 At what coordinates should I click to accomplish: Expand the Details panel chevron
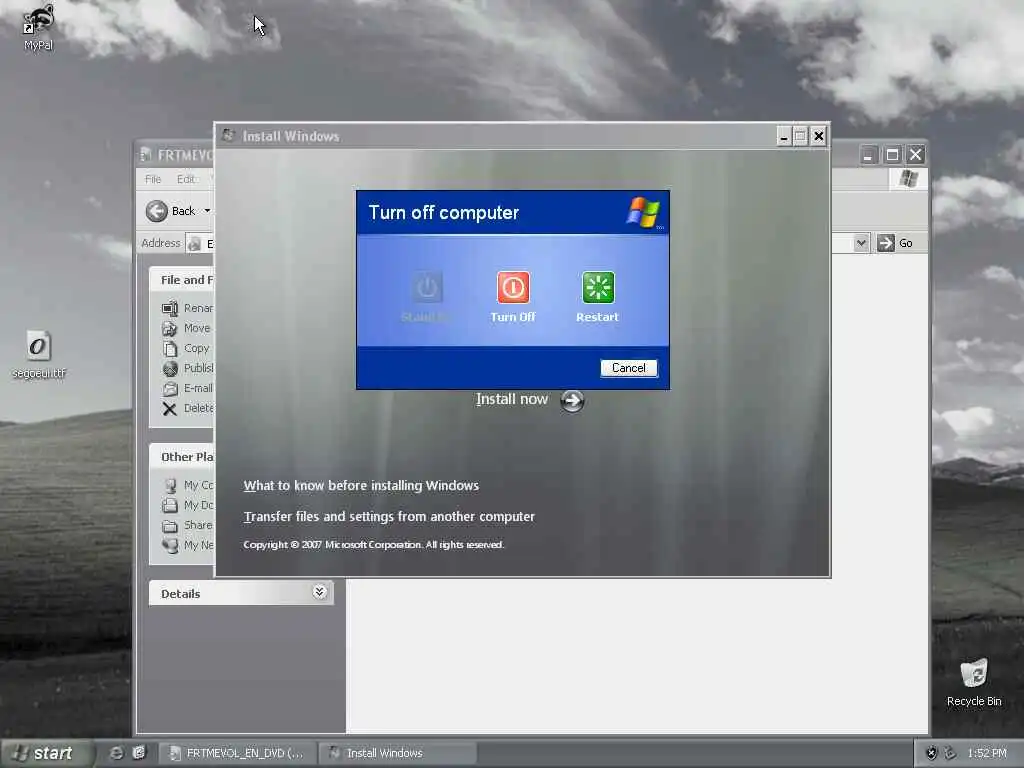coord(319,592)
